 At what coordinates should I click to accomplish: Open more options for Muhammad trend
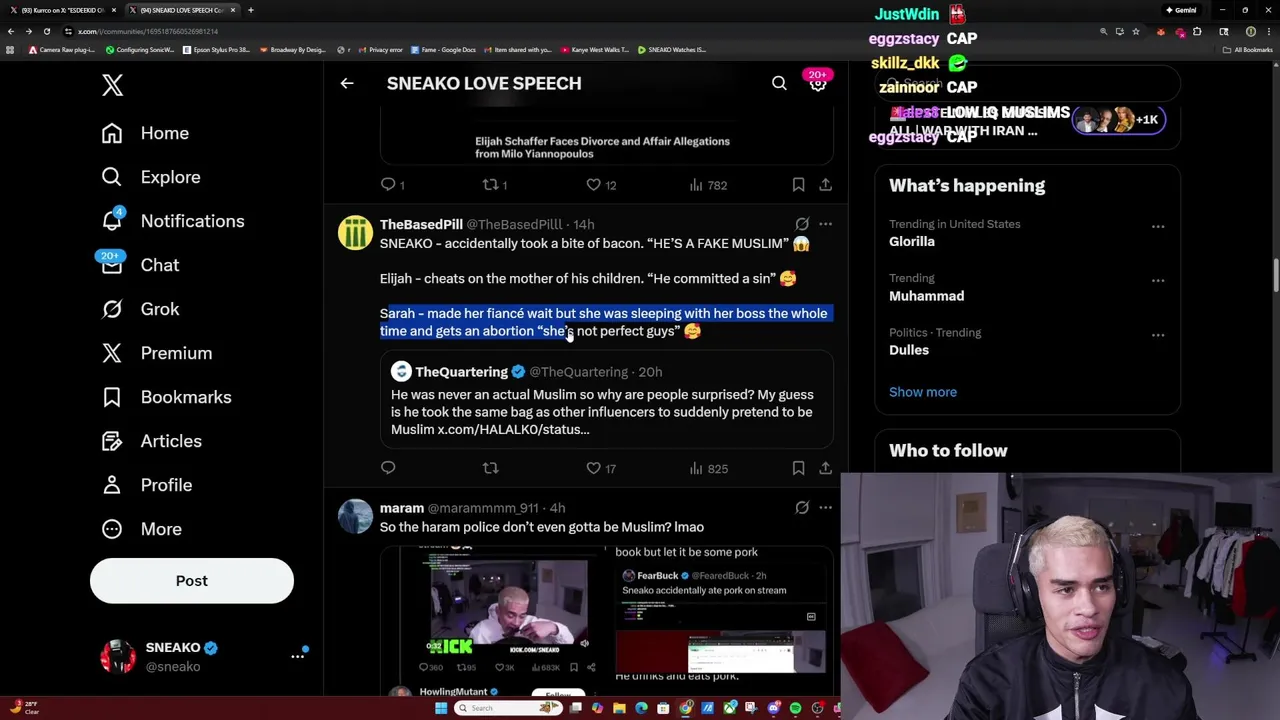click(1158, 280)
